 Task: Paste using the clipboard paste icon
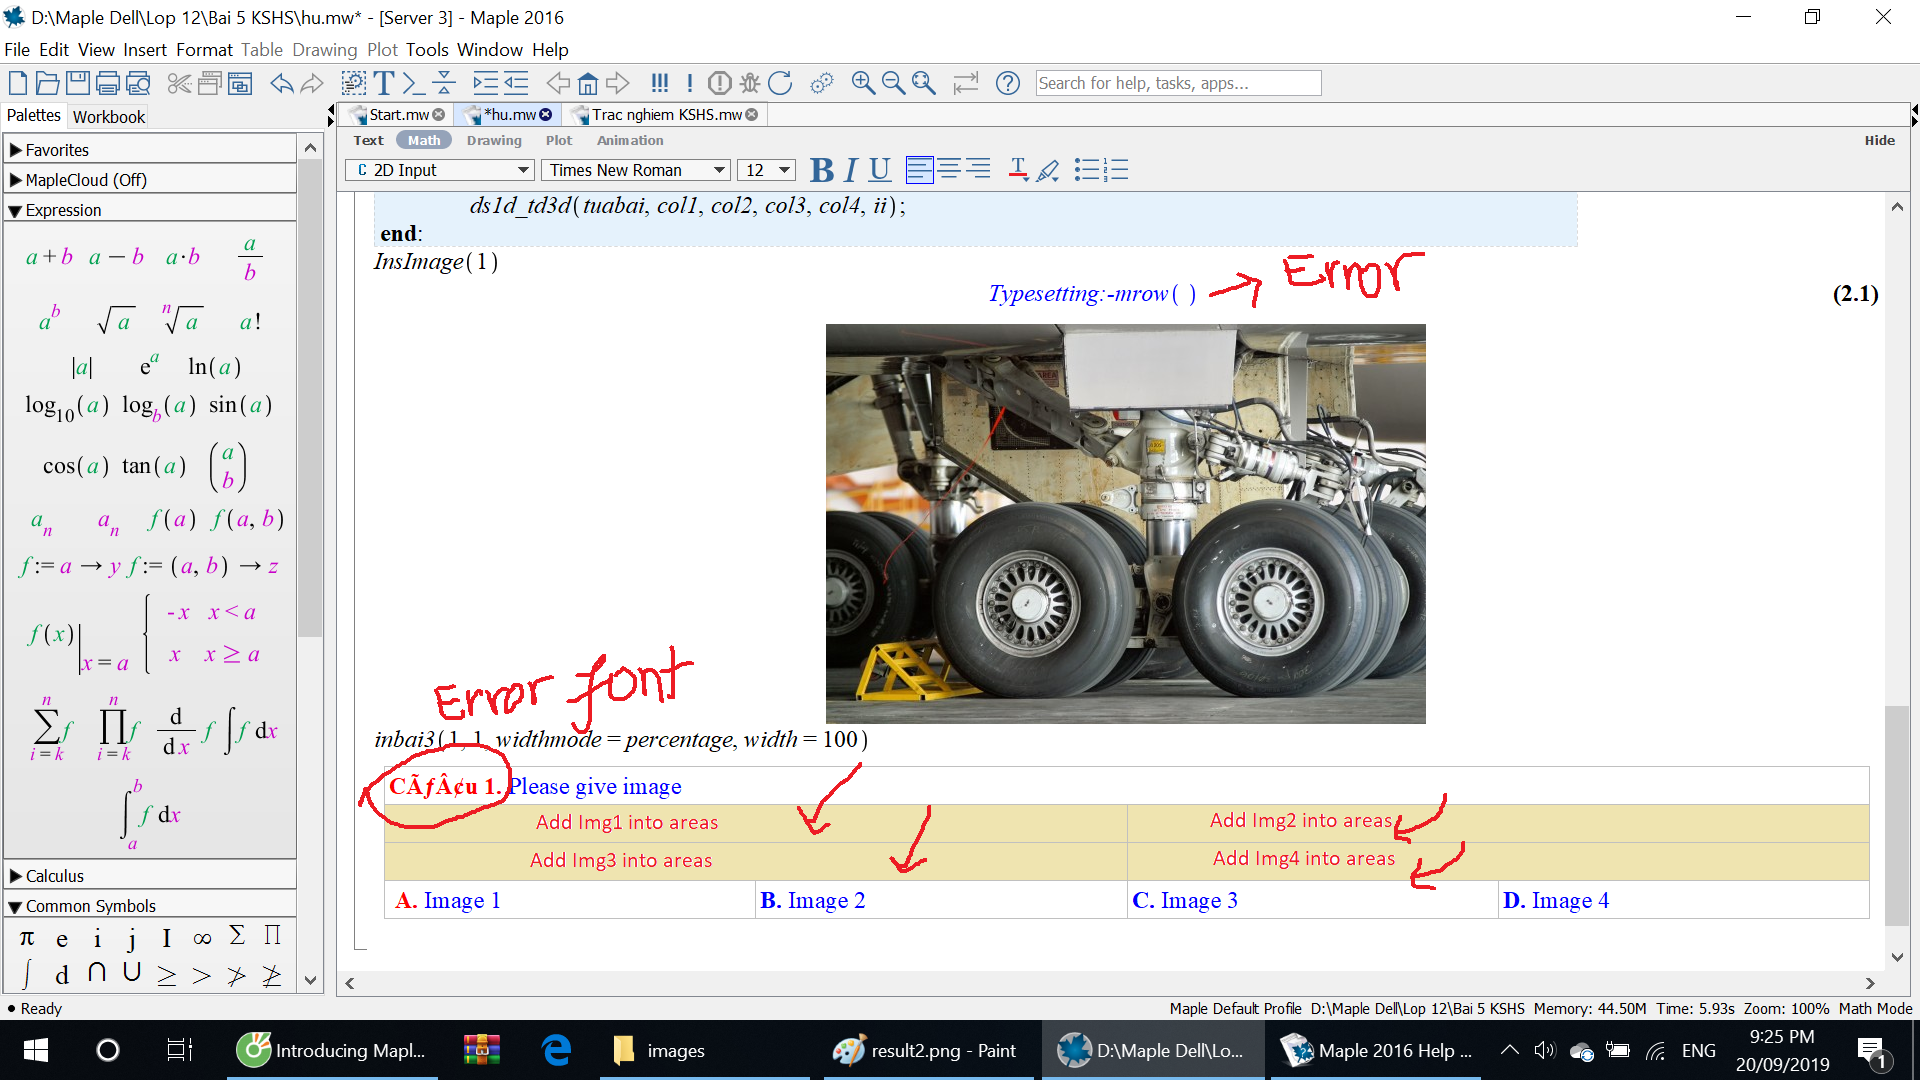[x=240, y=83]
